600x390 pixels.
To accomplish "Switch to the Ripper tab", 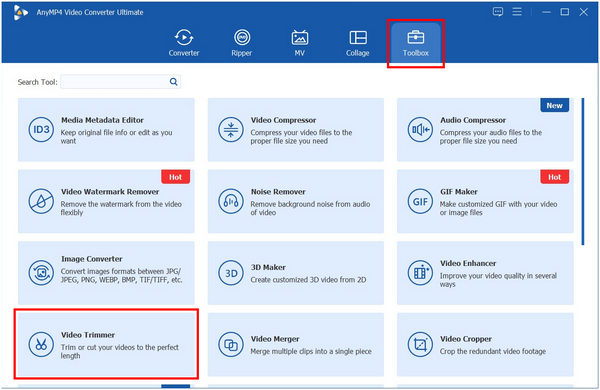I will [x=241, y=43].
